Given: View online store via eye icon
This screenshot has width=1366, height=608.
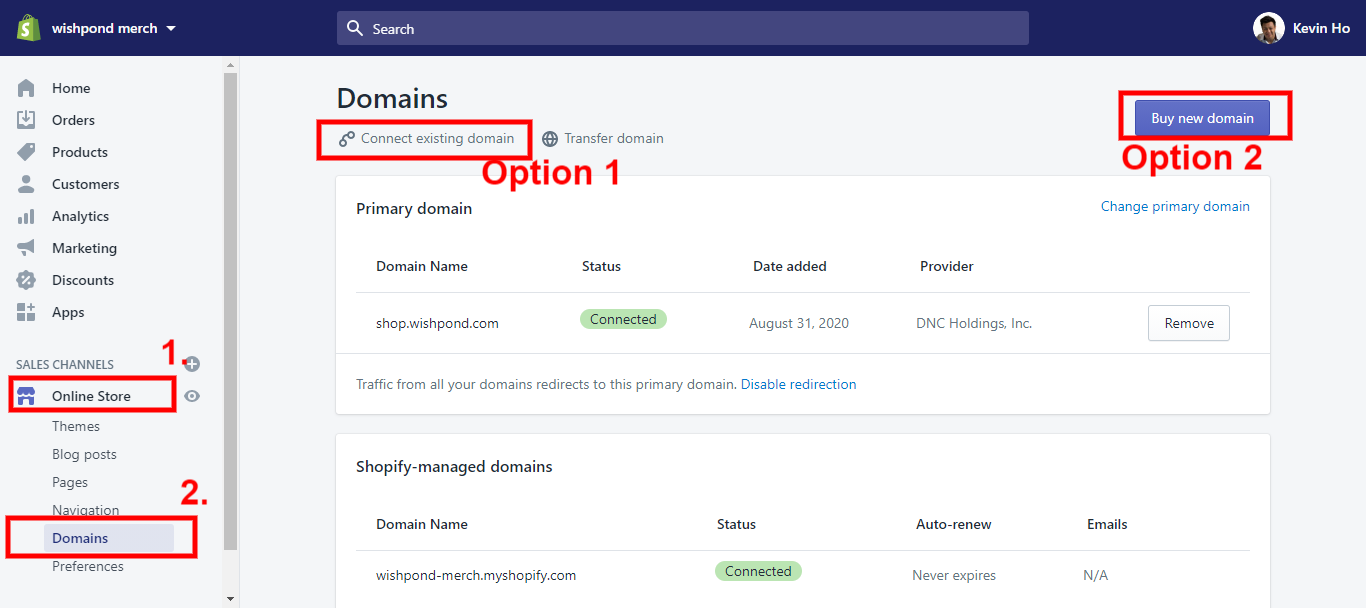Looking at the screenshot, I should [192, 396].
